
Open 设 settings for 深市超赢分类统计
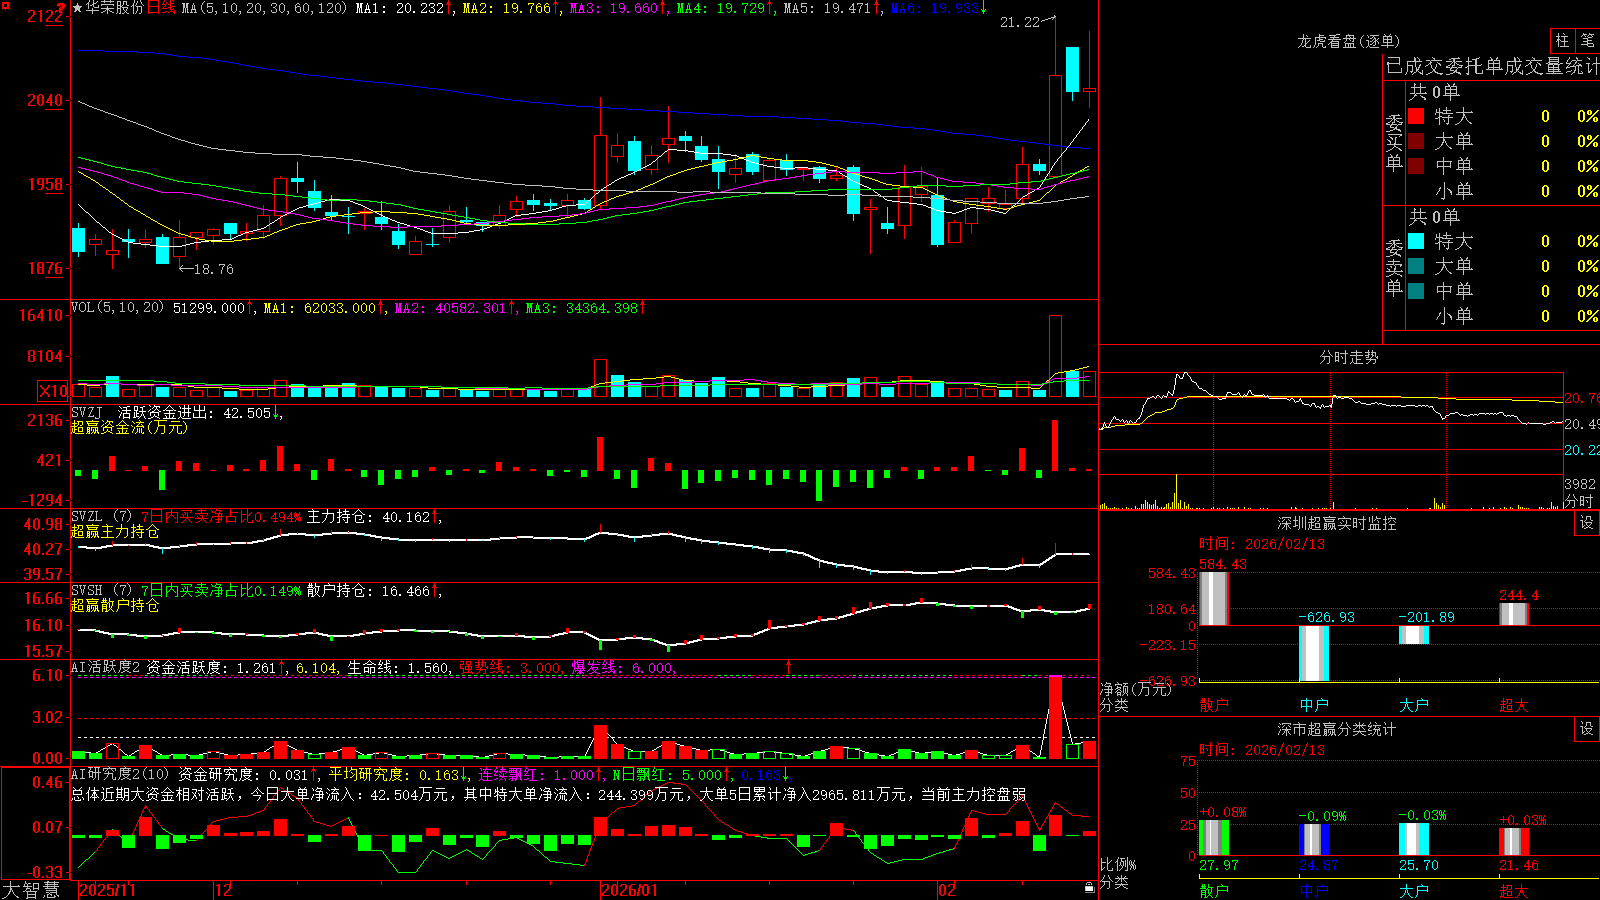(1587, 729)
